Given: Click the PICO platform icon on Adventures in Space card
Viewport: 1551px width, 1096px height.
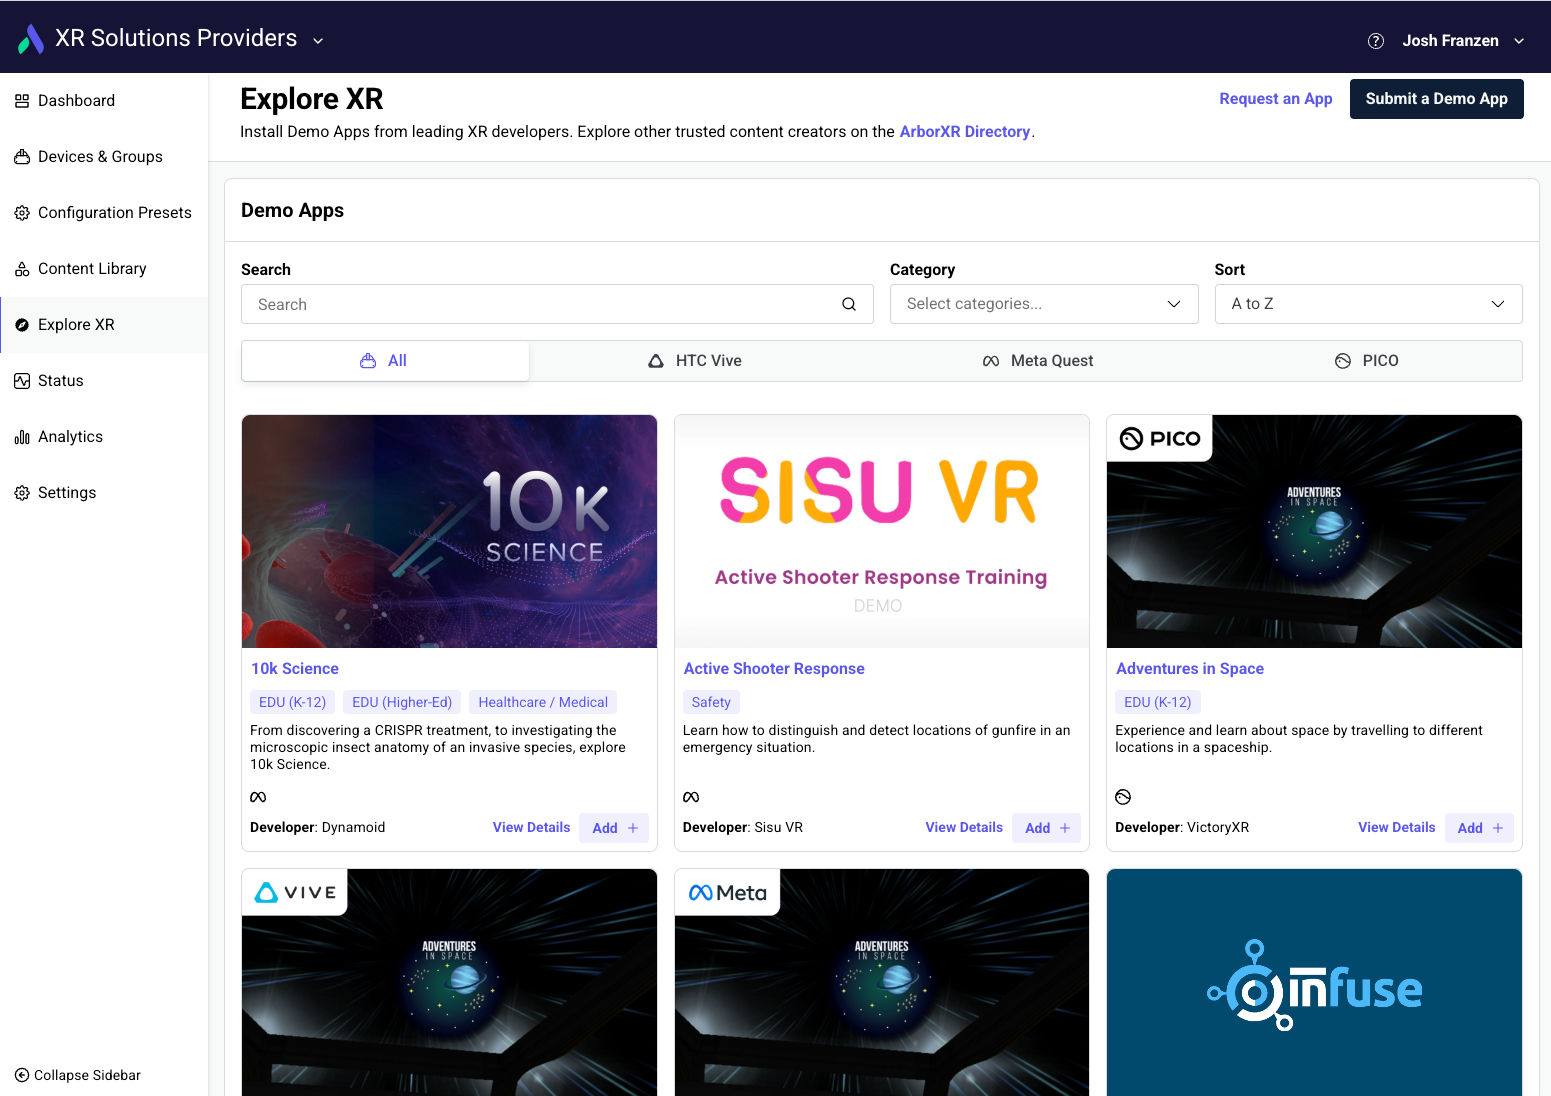Looking at the screenshot, I should 1123,797.
